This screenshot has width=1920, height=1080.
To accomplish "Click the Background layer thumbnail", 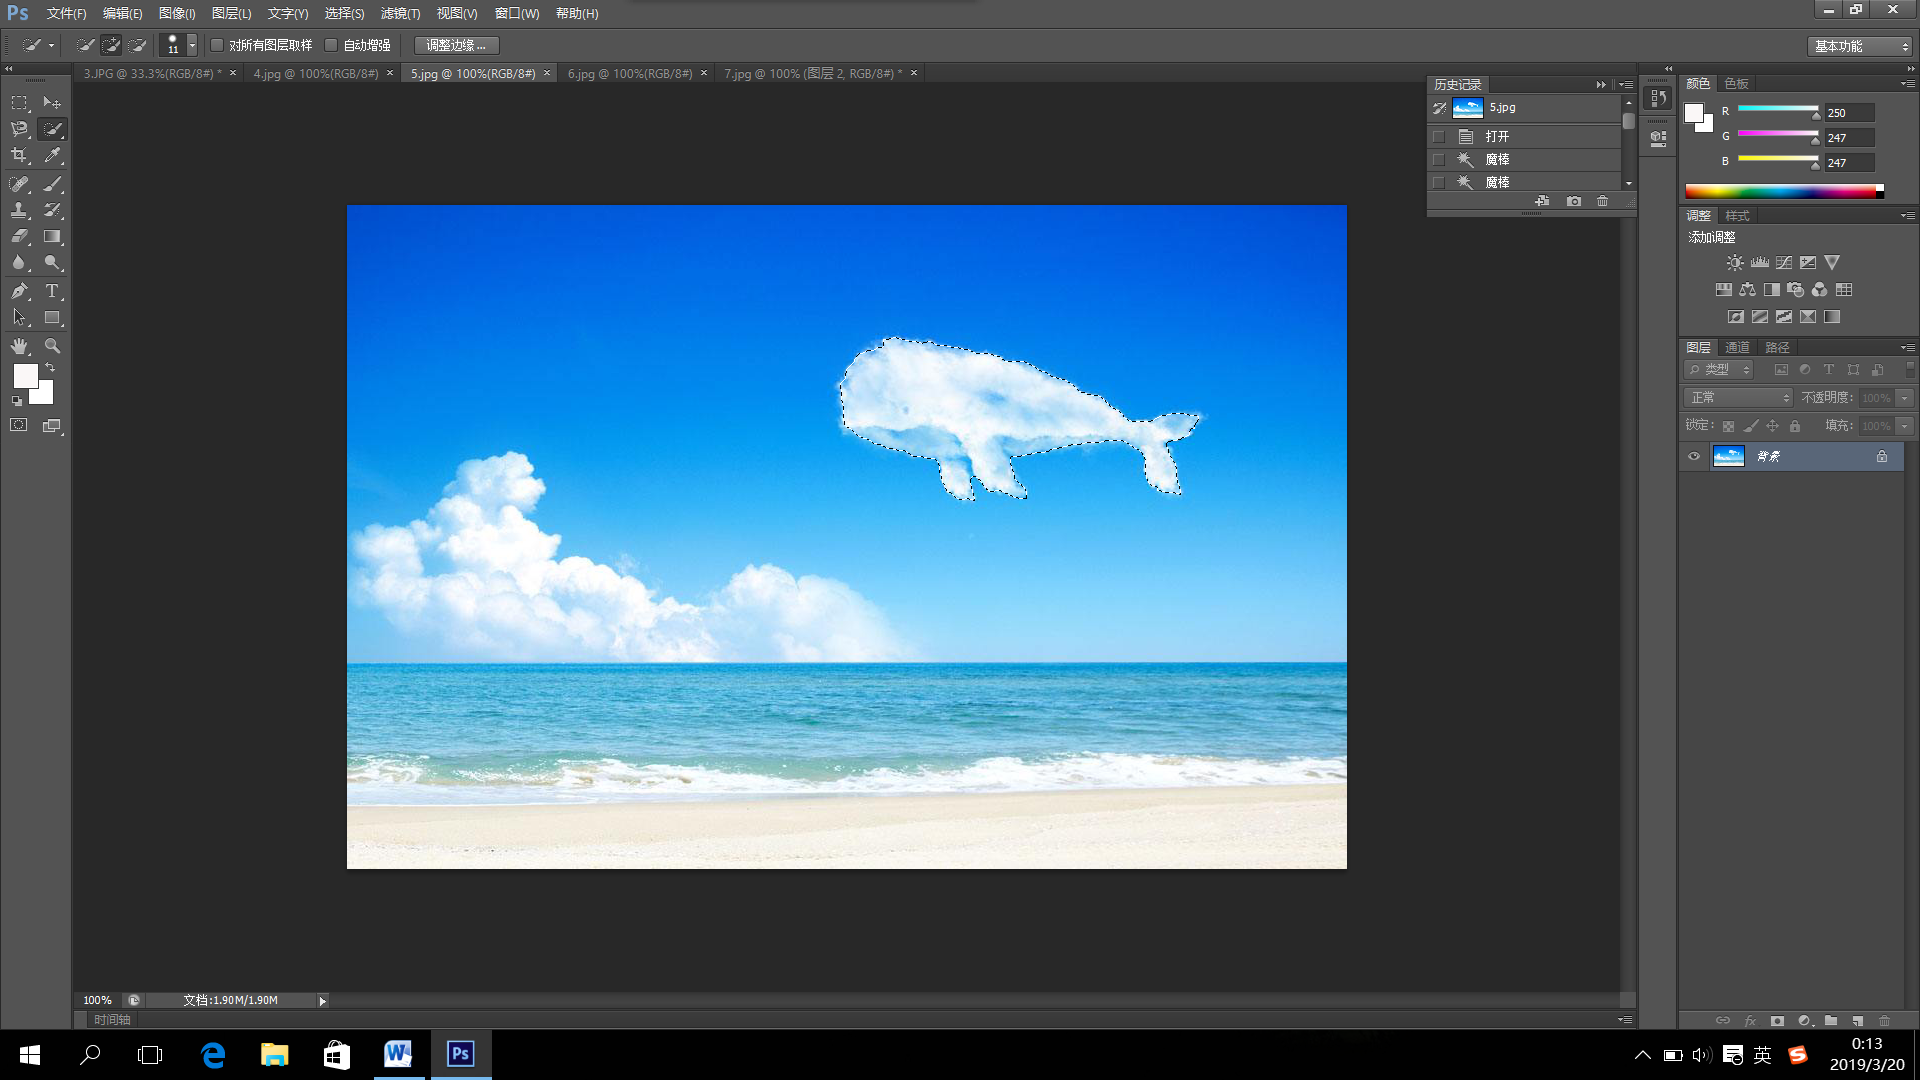I will [1728, 456].
